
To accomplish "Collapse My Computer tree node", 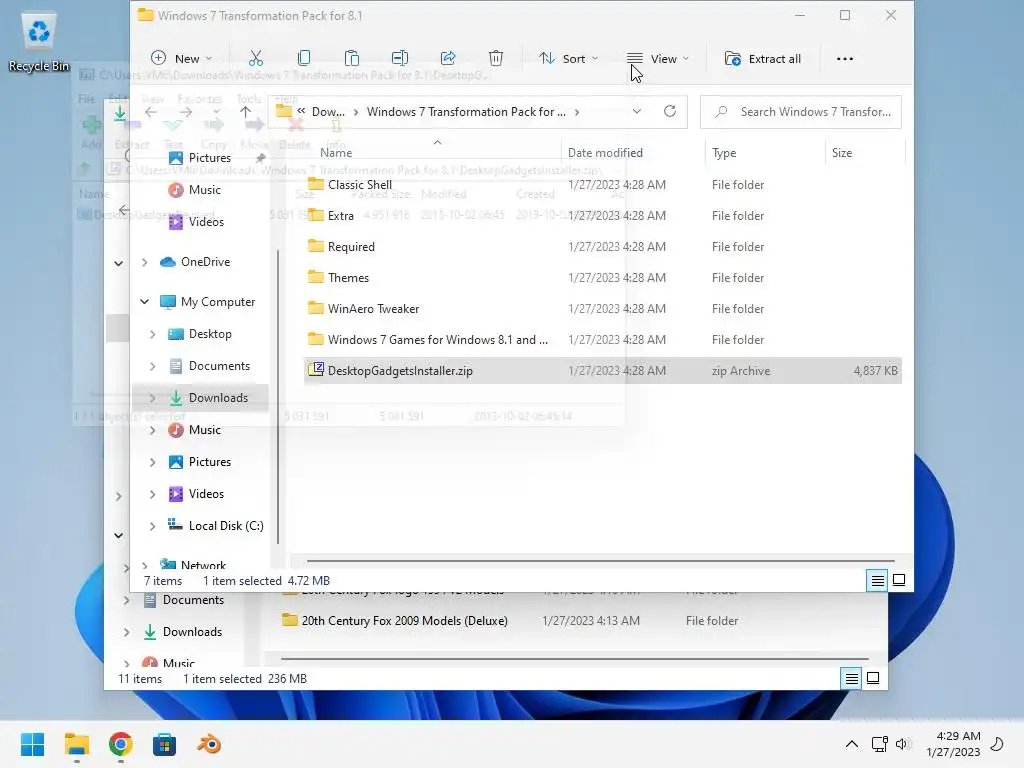I will 144,302.
